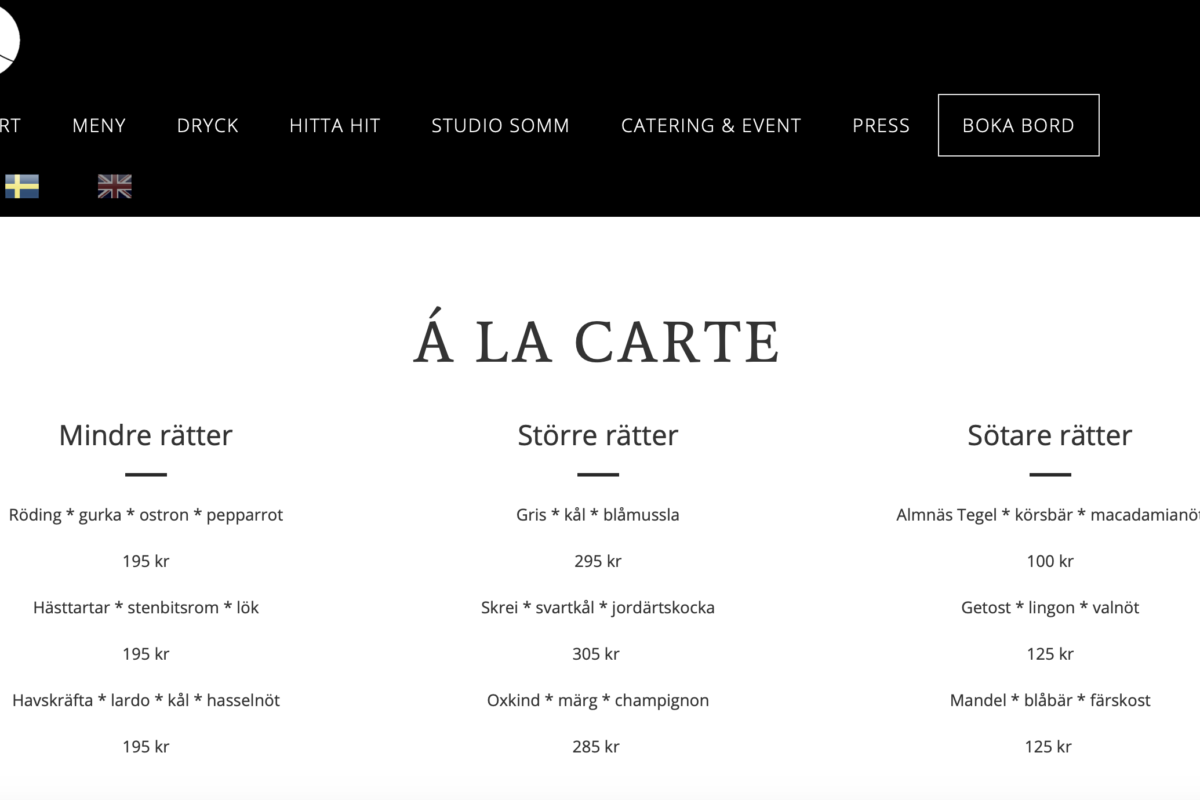Select the Getost lingon valnöt dessert
The height and width of the screenshot is (800, 1200).
click(x=1050, y=607)
